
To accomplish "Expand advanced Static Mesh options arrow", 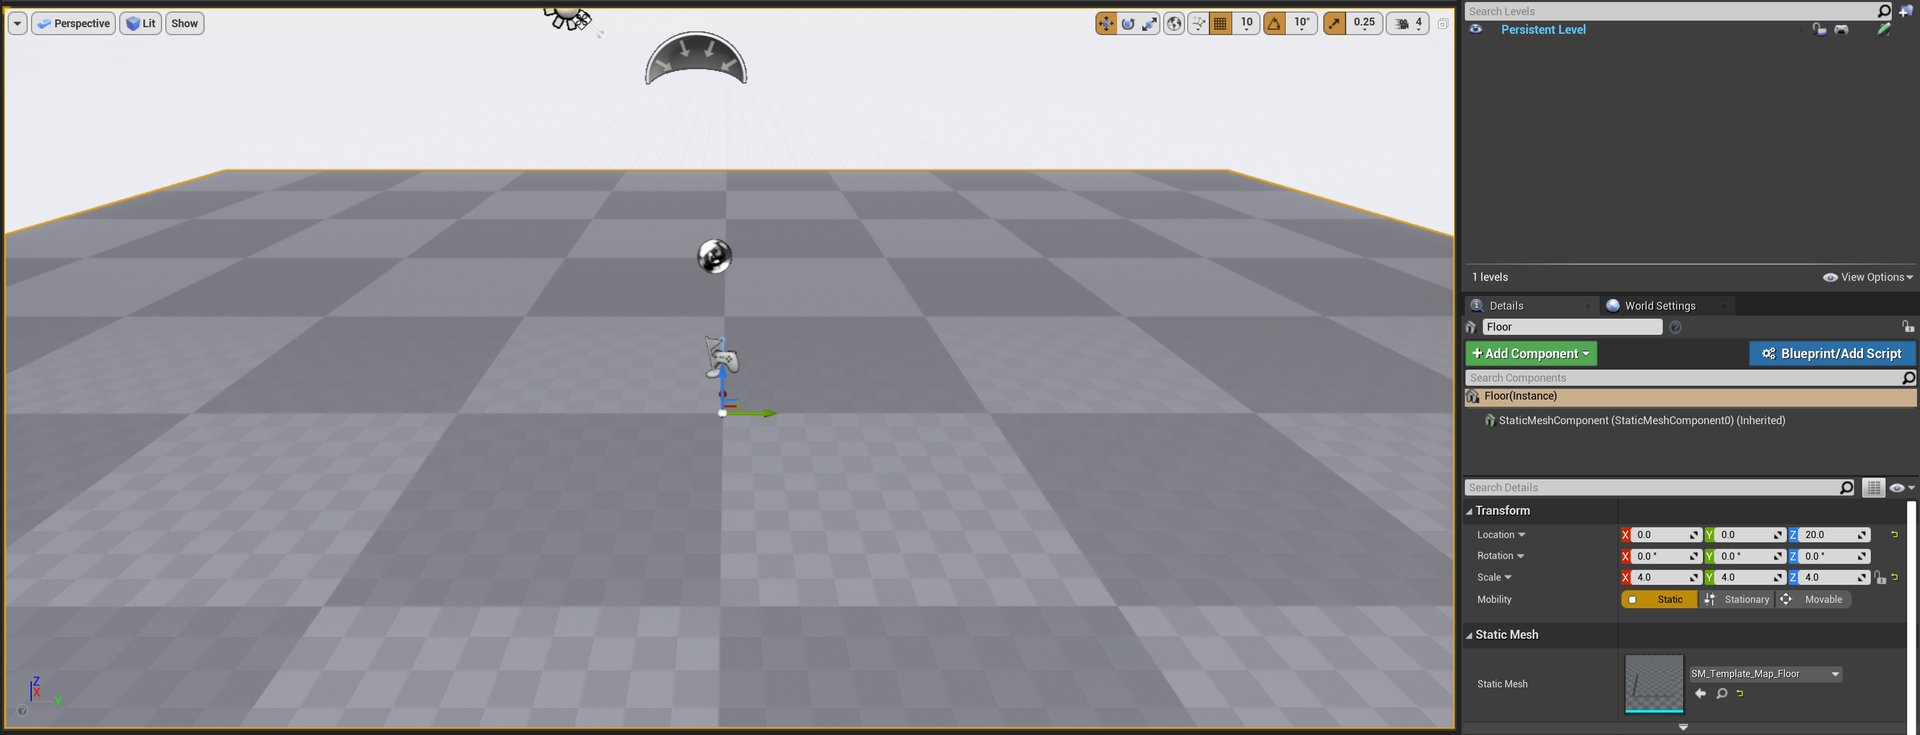I will (1683, 727).
